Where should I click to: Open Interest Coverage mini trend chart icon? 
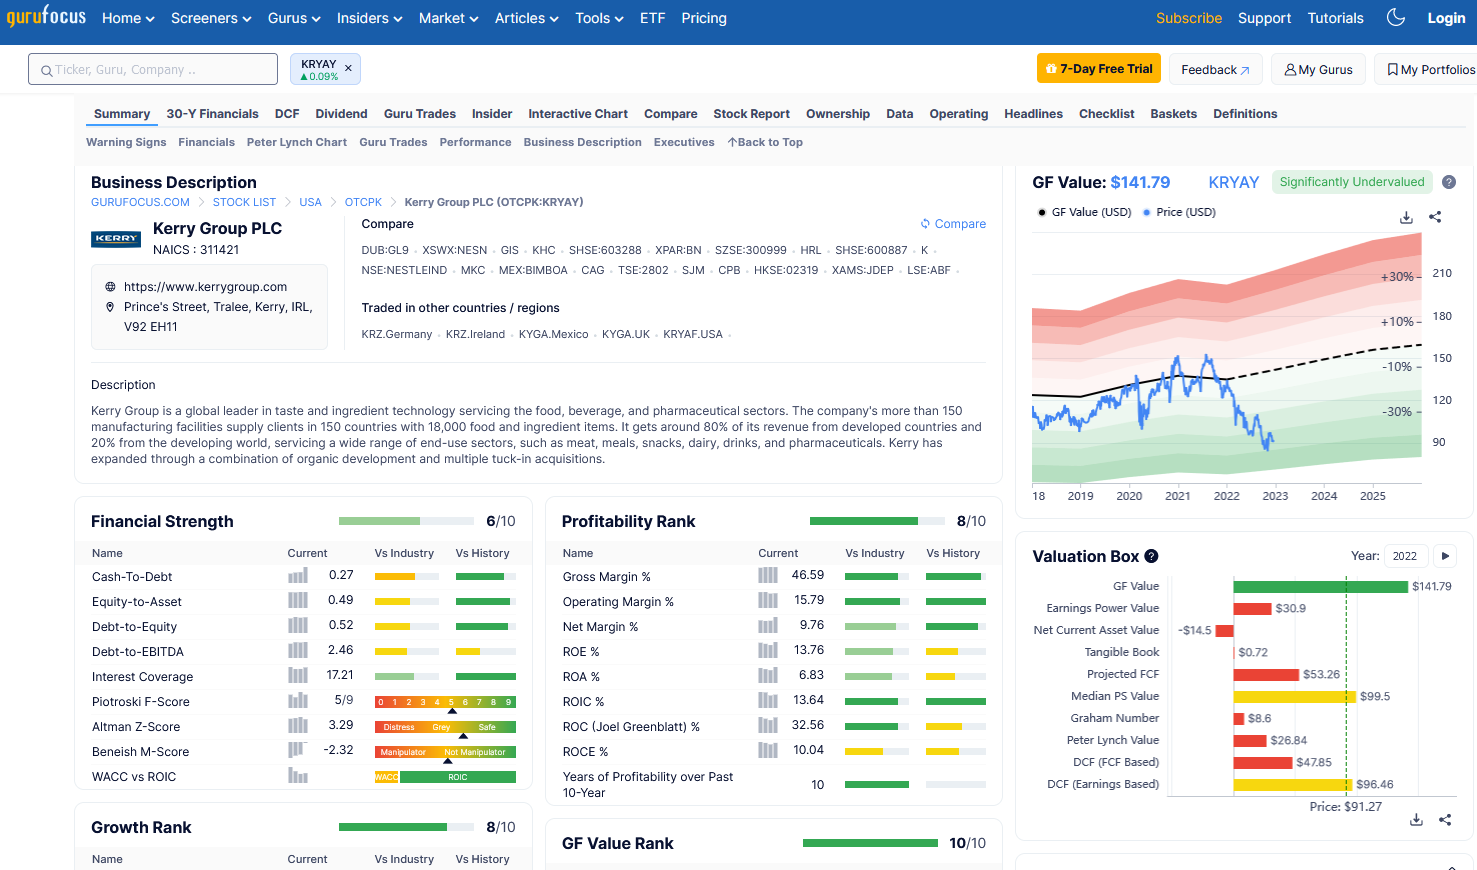(298, 676)
